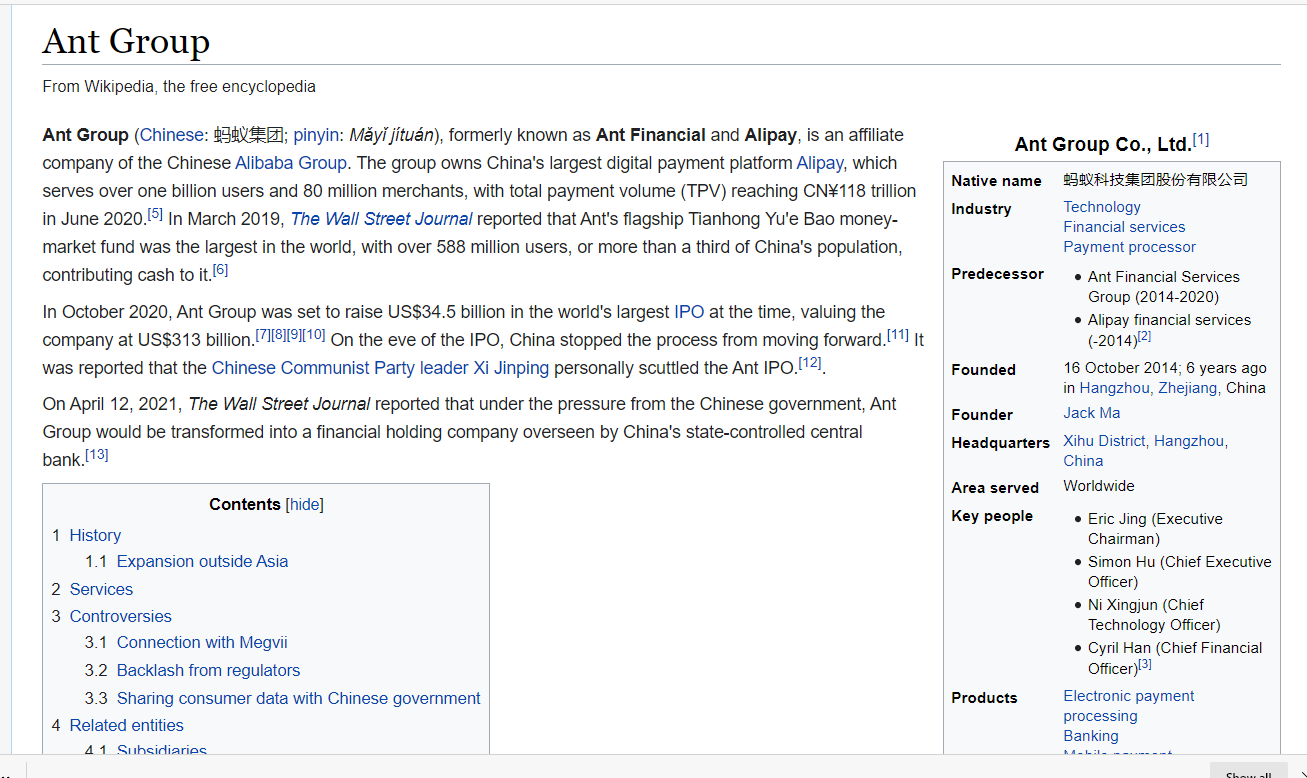
Task: Jump to citation 3 after Cyril Han
Action: click(x=1144, y=664)
